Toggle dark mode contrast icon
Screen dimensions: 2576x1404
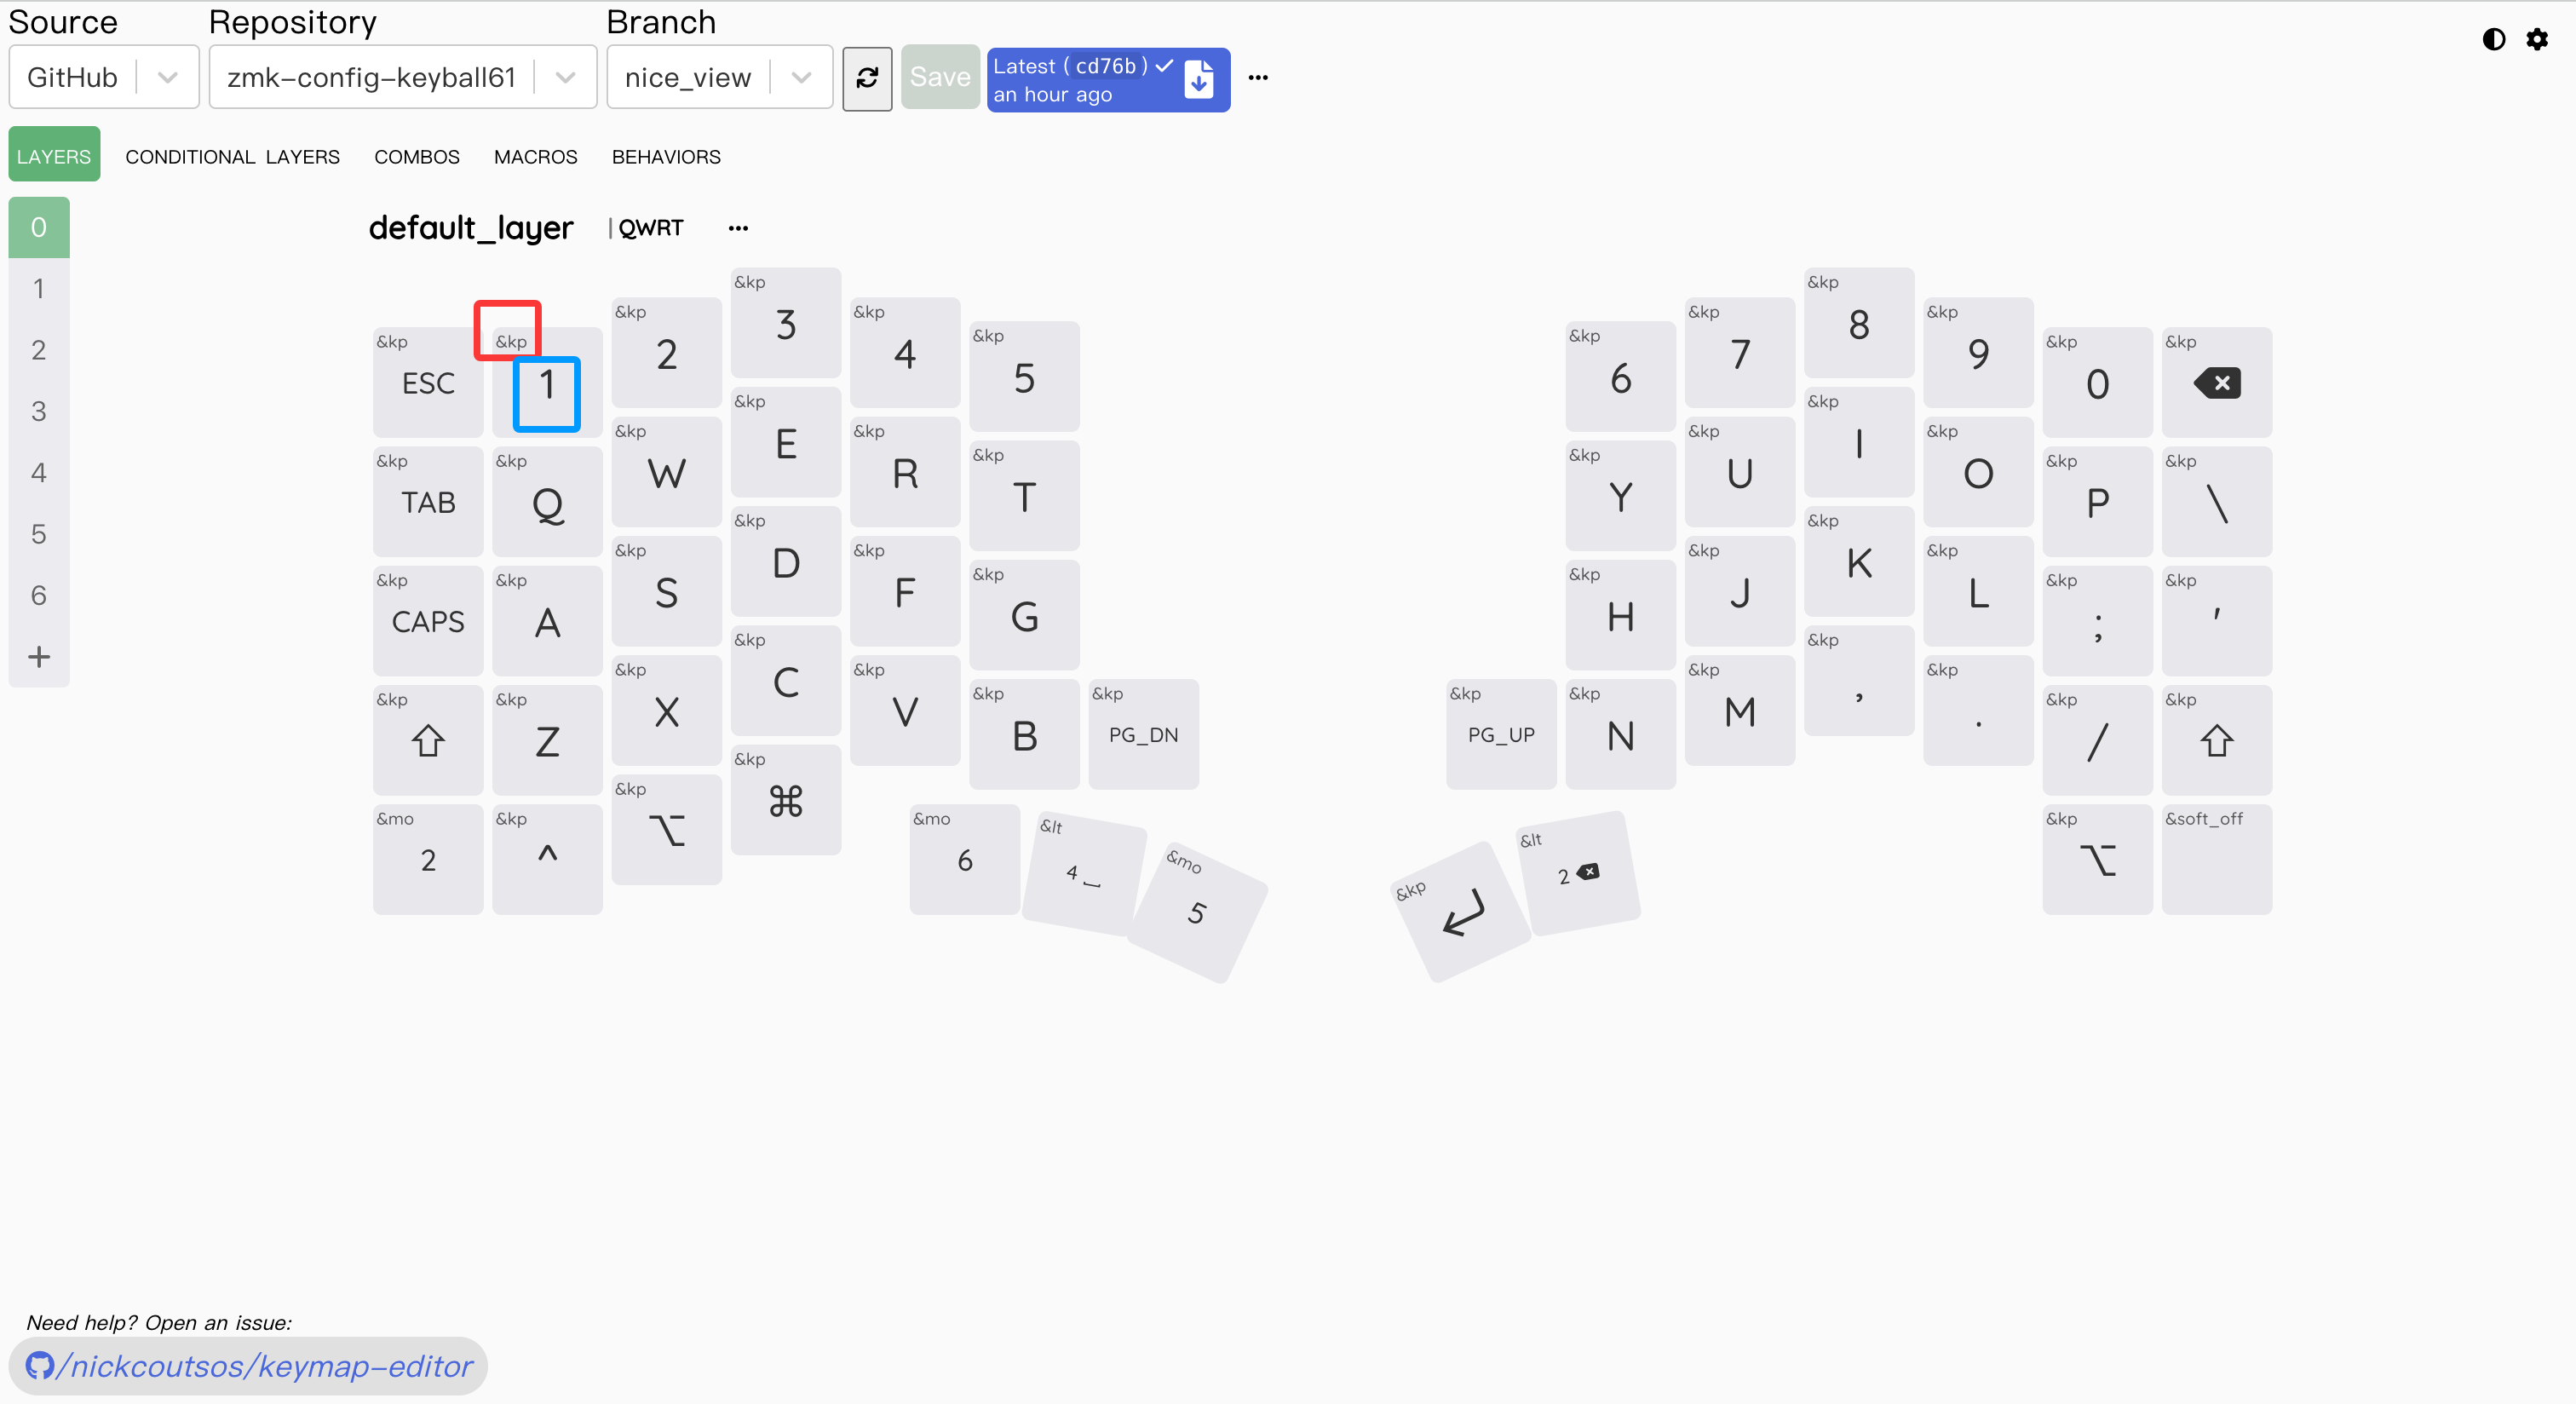click(x=2493, y=39)
